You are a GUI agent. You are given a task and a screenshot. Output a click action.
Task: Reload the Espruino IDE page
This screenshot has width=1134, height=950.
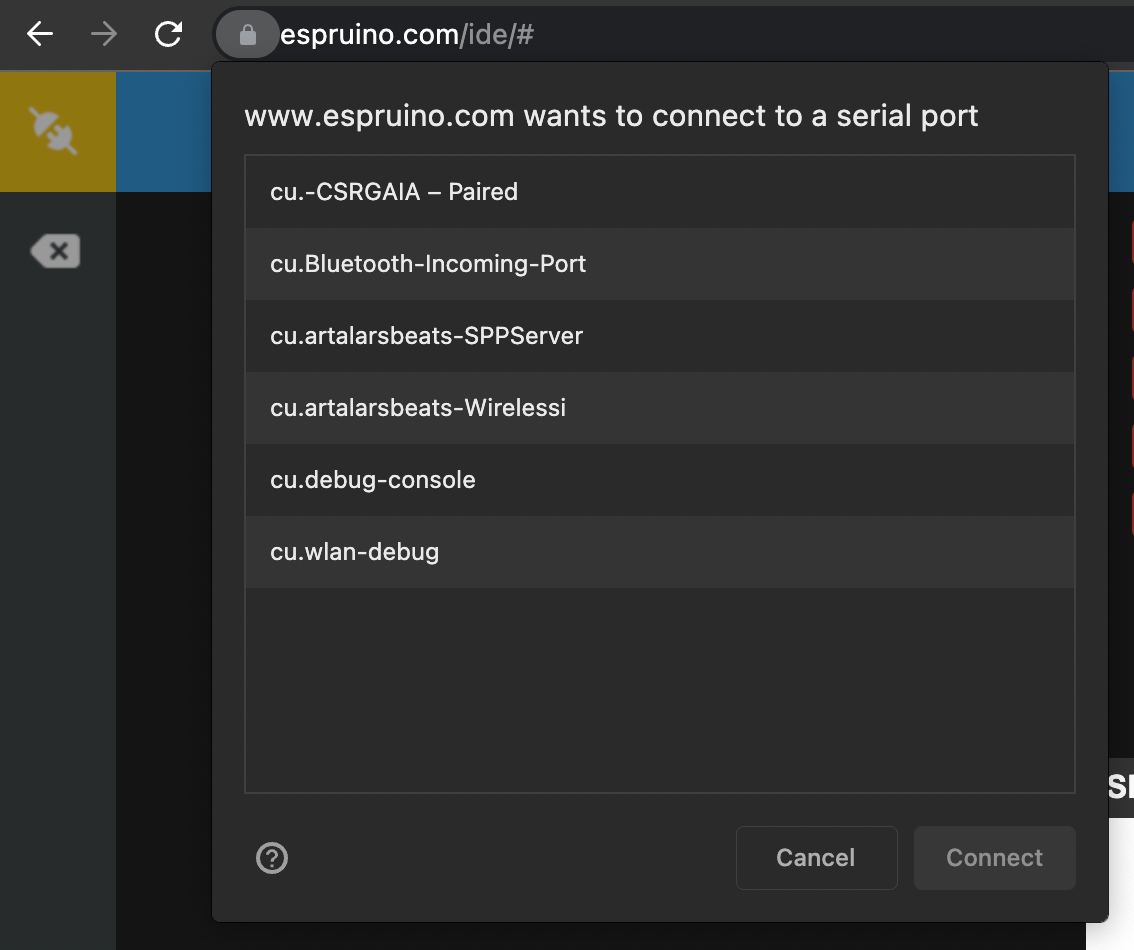click(168, 35)
